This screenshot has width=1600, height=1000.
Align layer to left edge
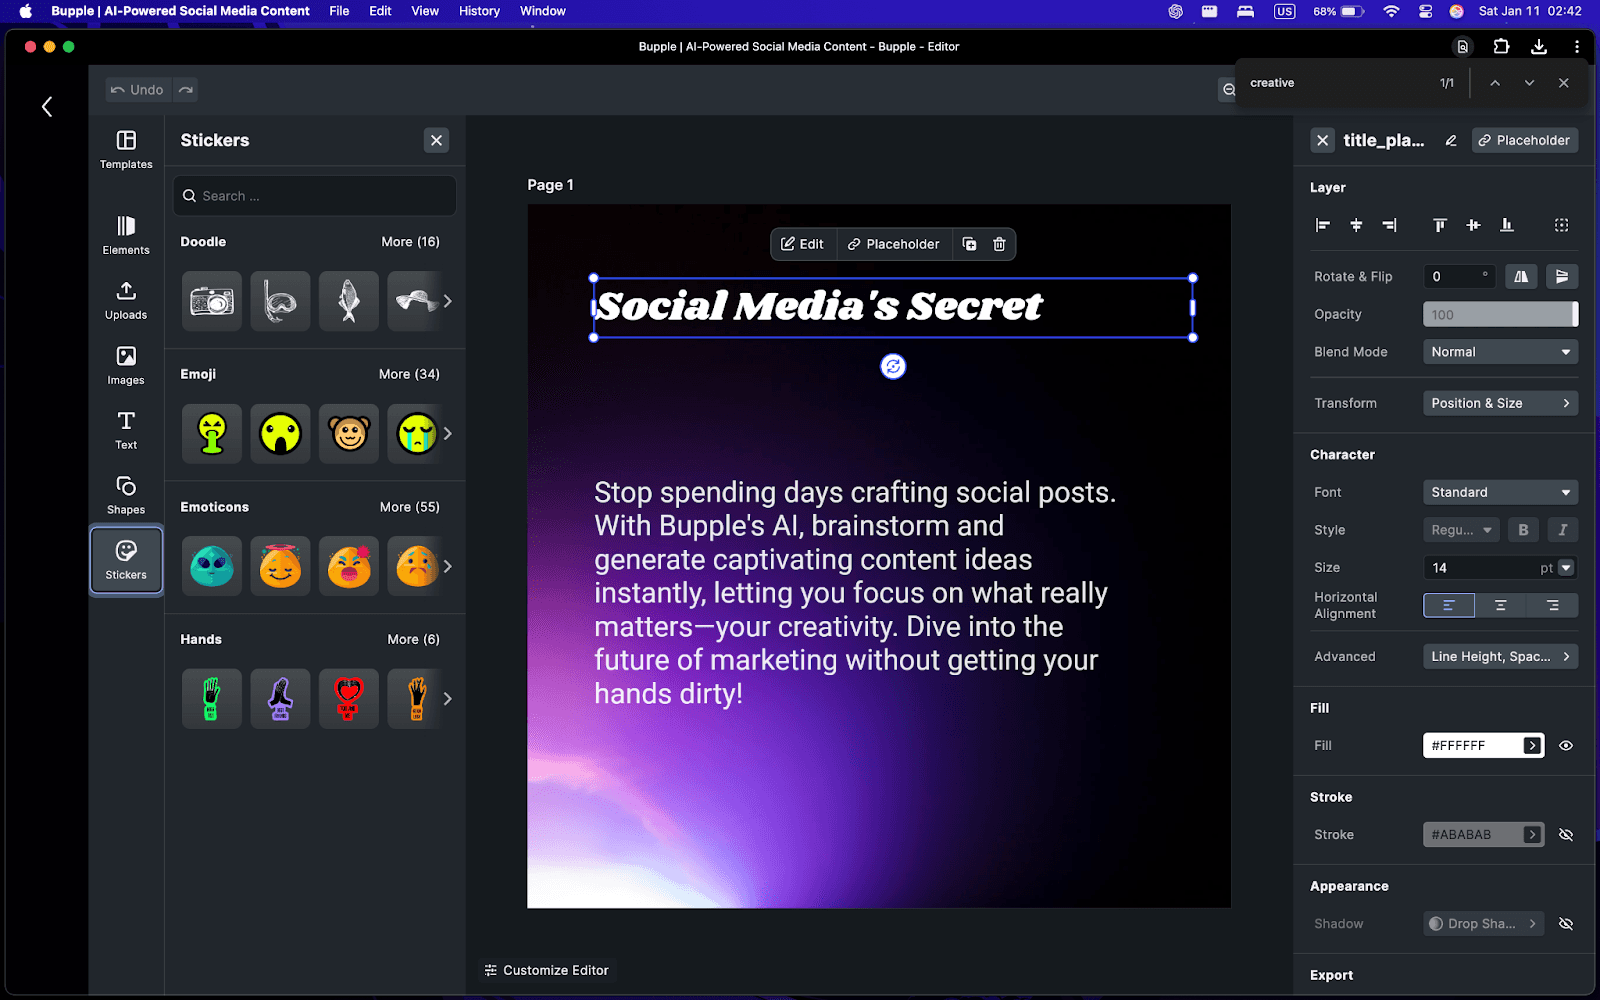[1322, 225]
